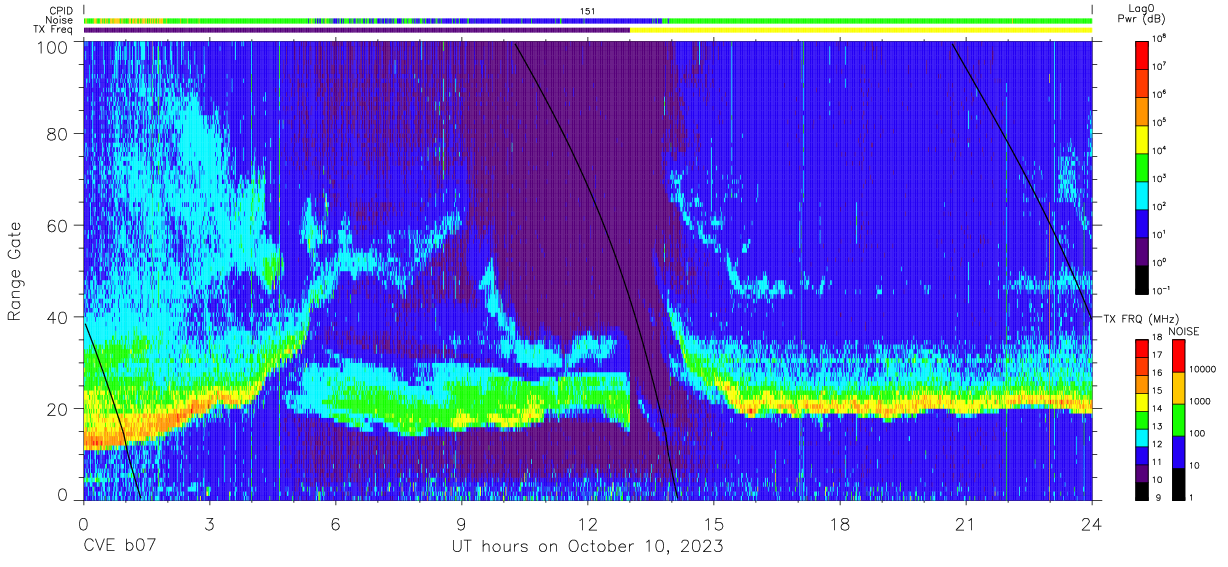This screenshot has height=567, width=1228.
Task: Click the 'Range Gate' y-axis label
Action: click(x=15, y=270)
